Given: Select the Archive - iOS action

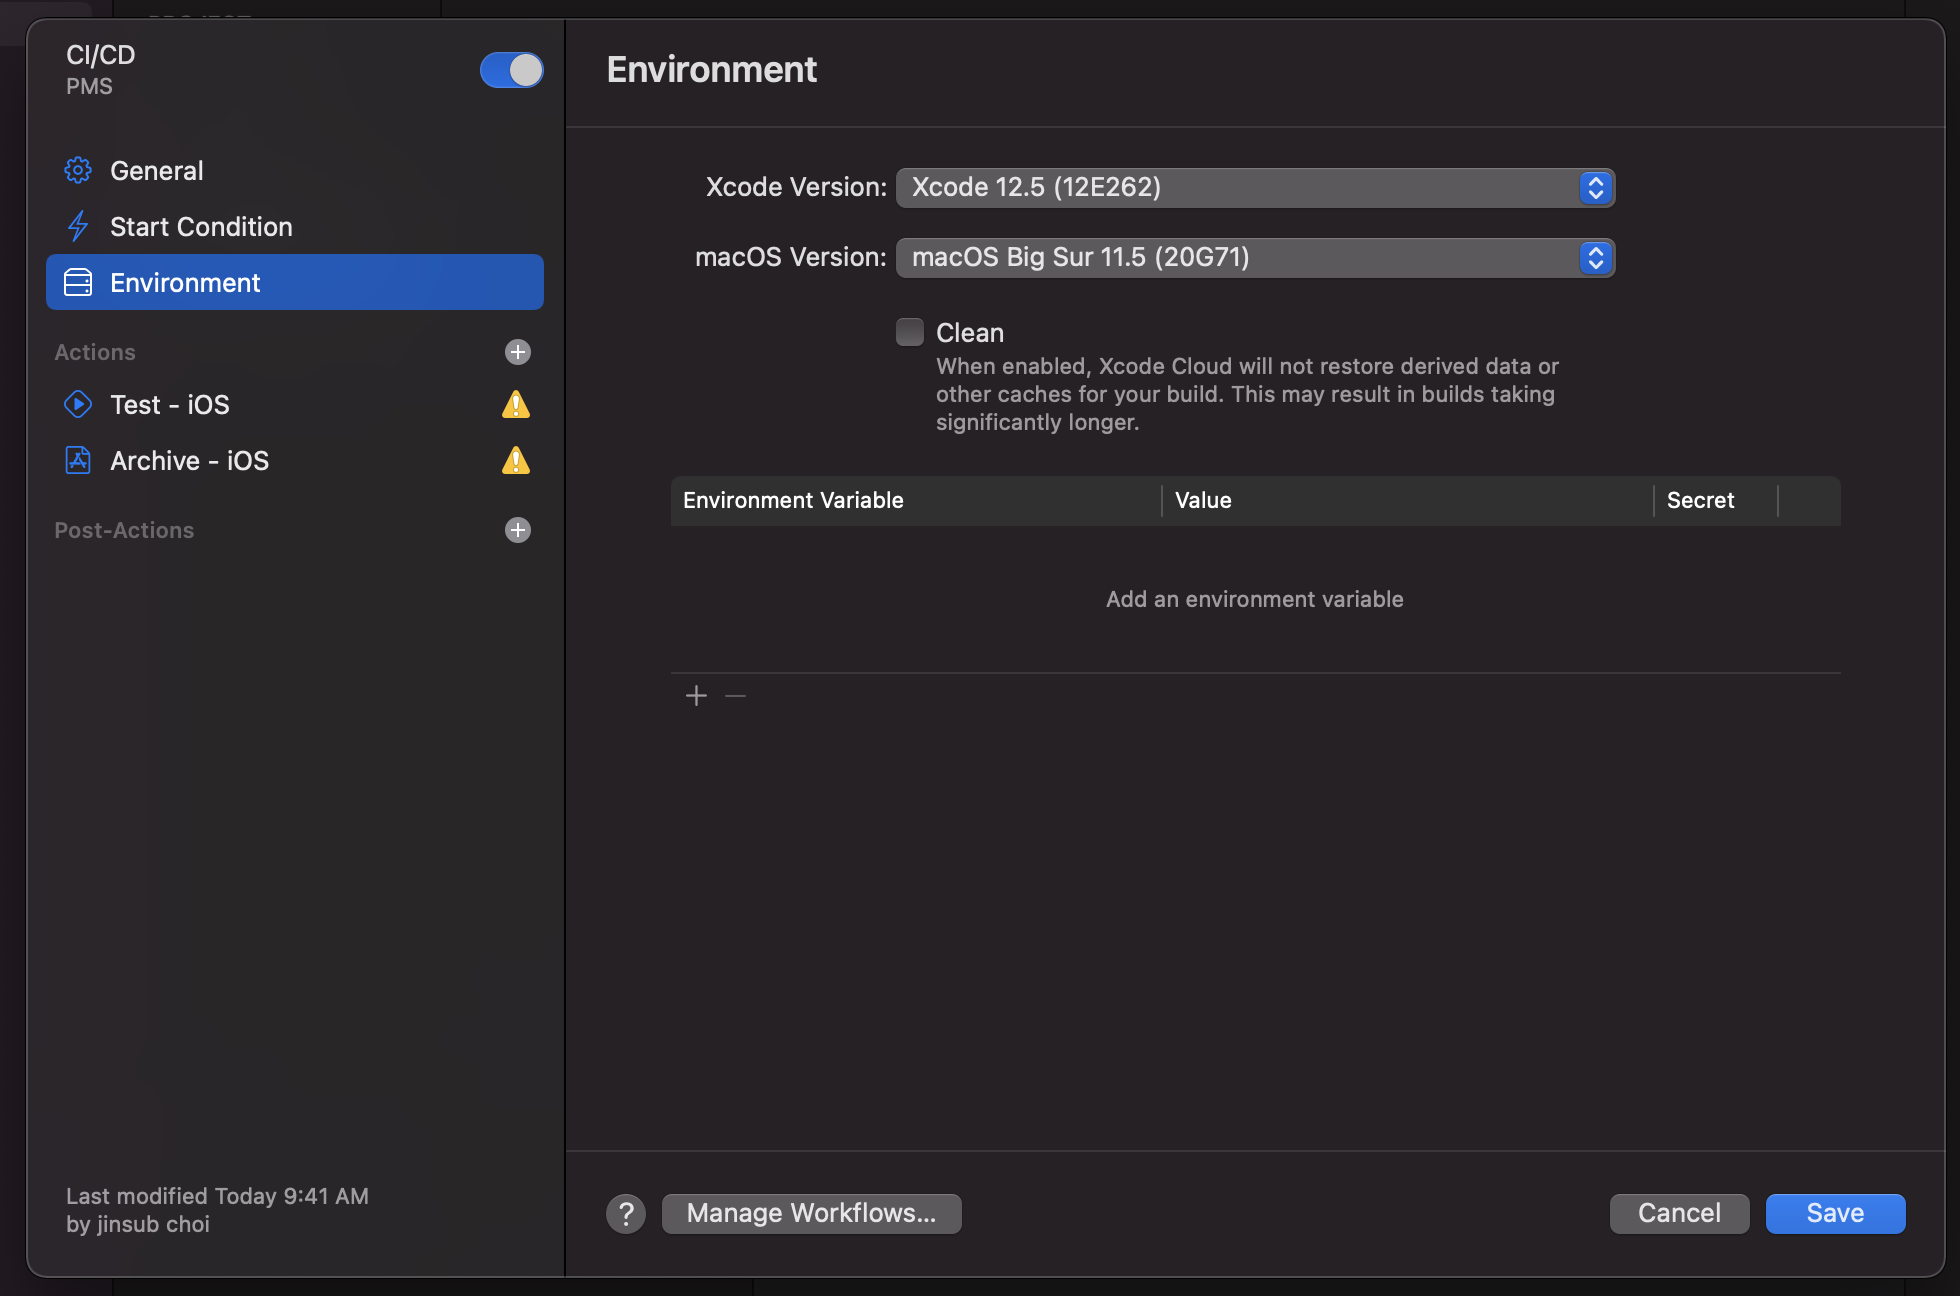Looking at the screenshot, I should pos(189,461).
